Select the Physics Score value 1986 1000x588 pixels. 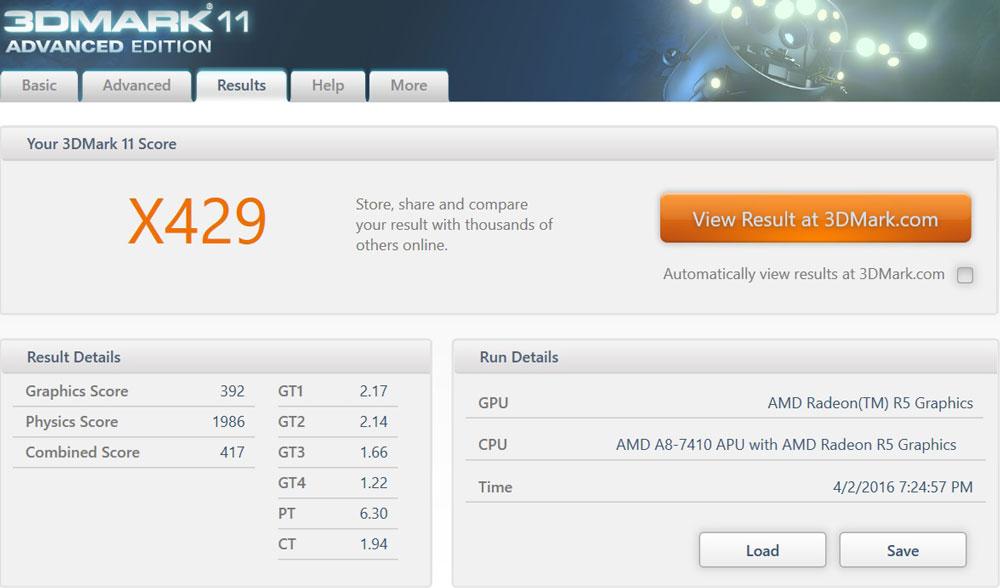(228, 422)
